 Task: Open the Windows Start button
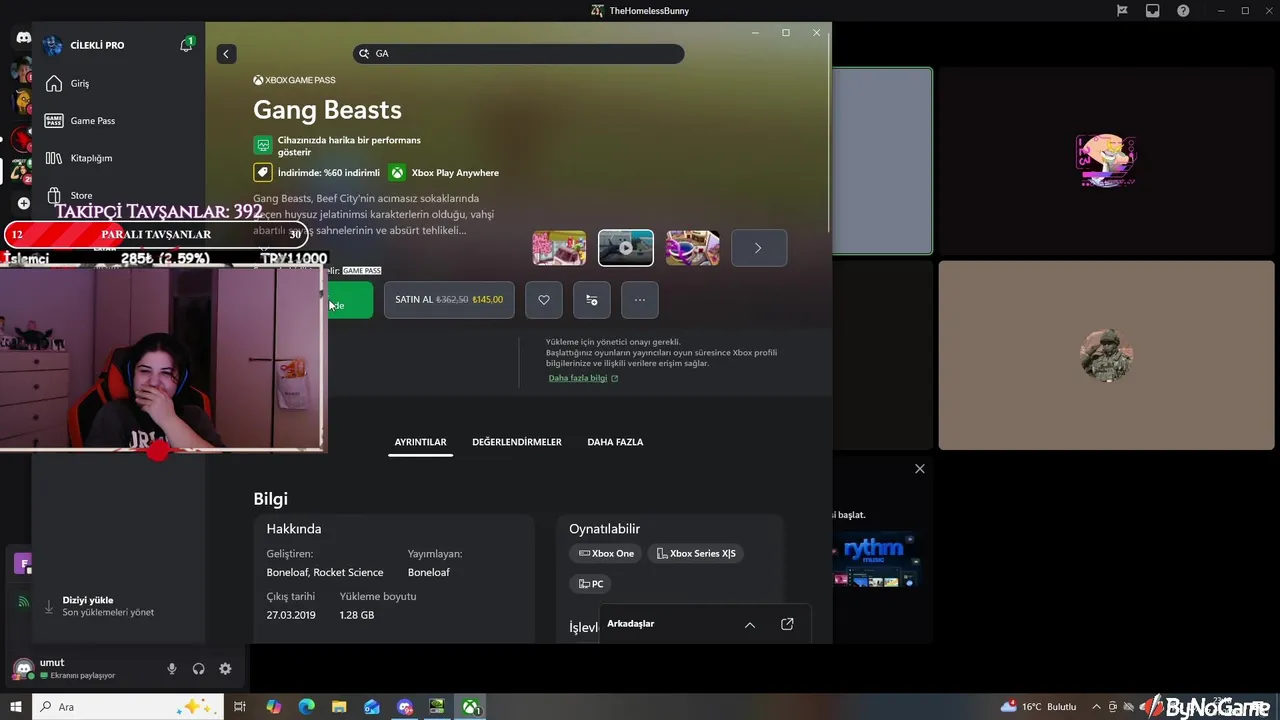15,707
